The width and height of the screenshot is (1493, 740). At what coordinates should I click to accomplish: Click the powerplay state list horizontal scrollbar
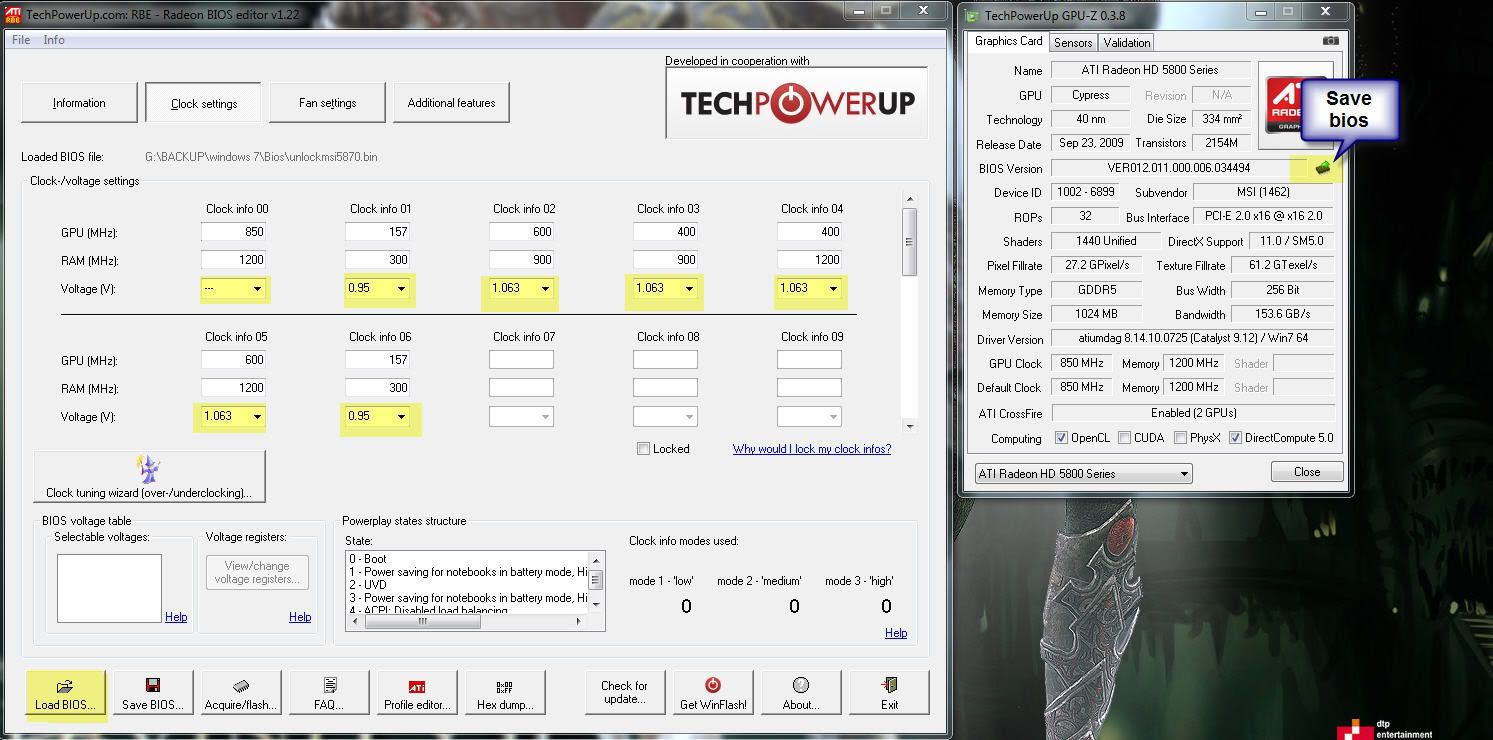(x=464, y=621)
